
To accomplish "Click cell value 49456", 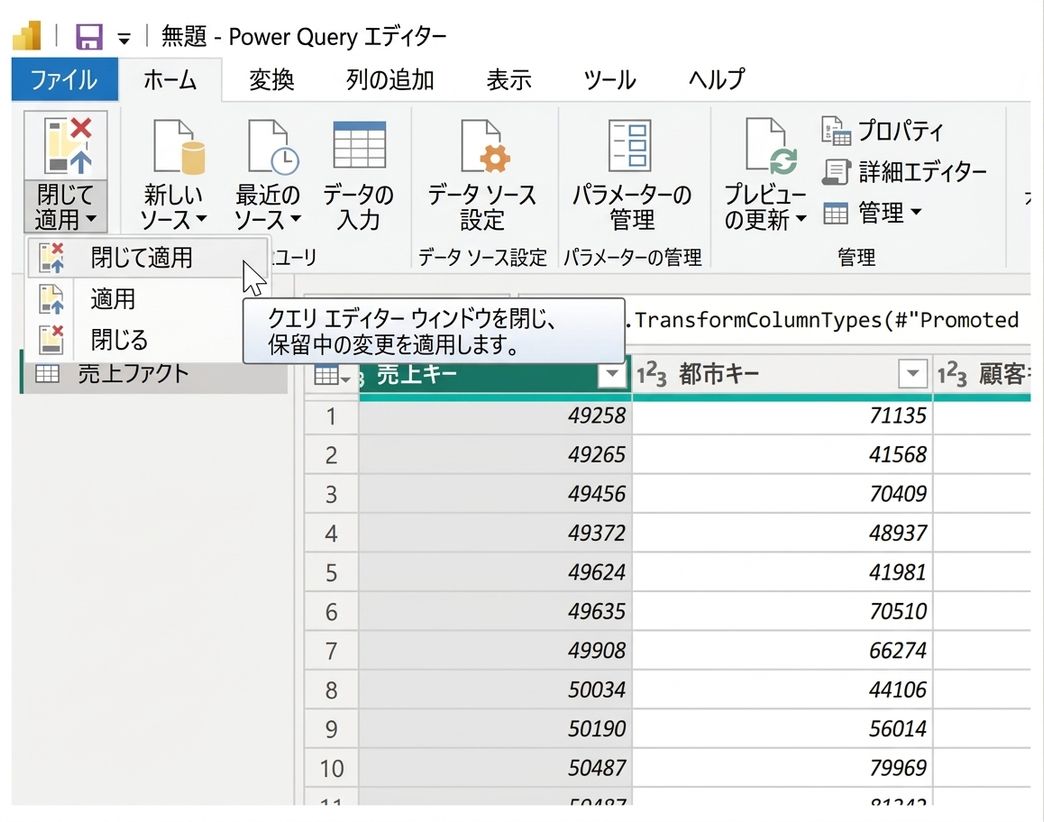I will [x=597, y=494].
